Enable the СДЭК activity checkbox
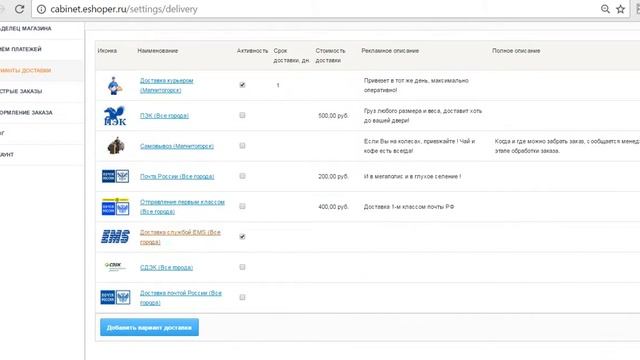 pos(242,267)
